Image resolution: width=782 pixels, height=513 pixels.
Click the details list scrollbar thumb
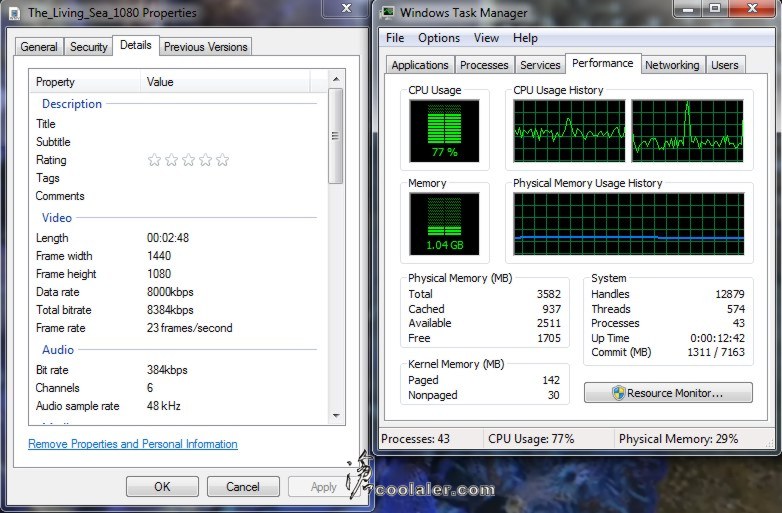click(x=336, y=136)
